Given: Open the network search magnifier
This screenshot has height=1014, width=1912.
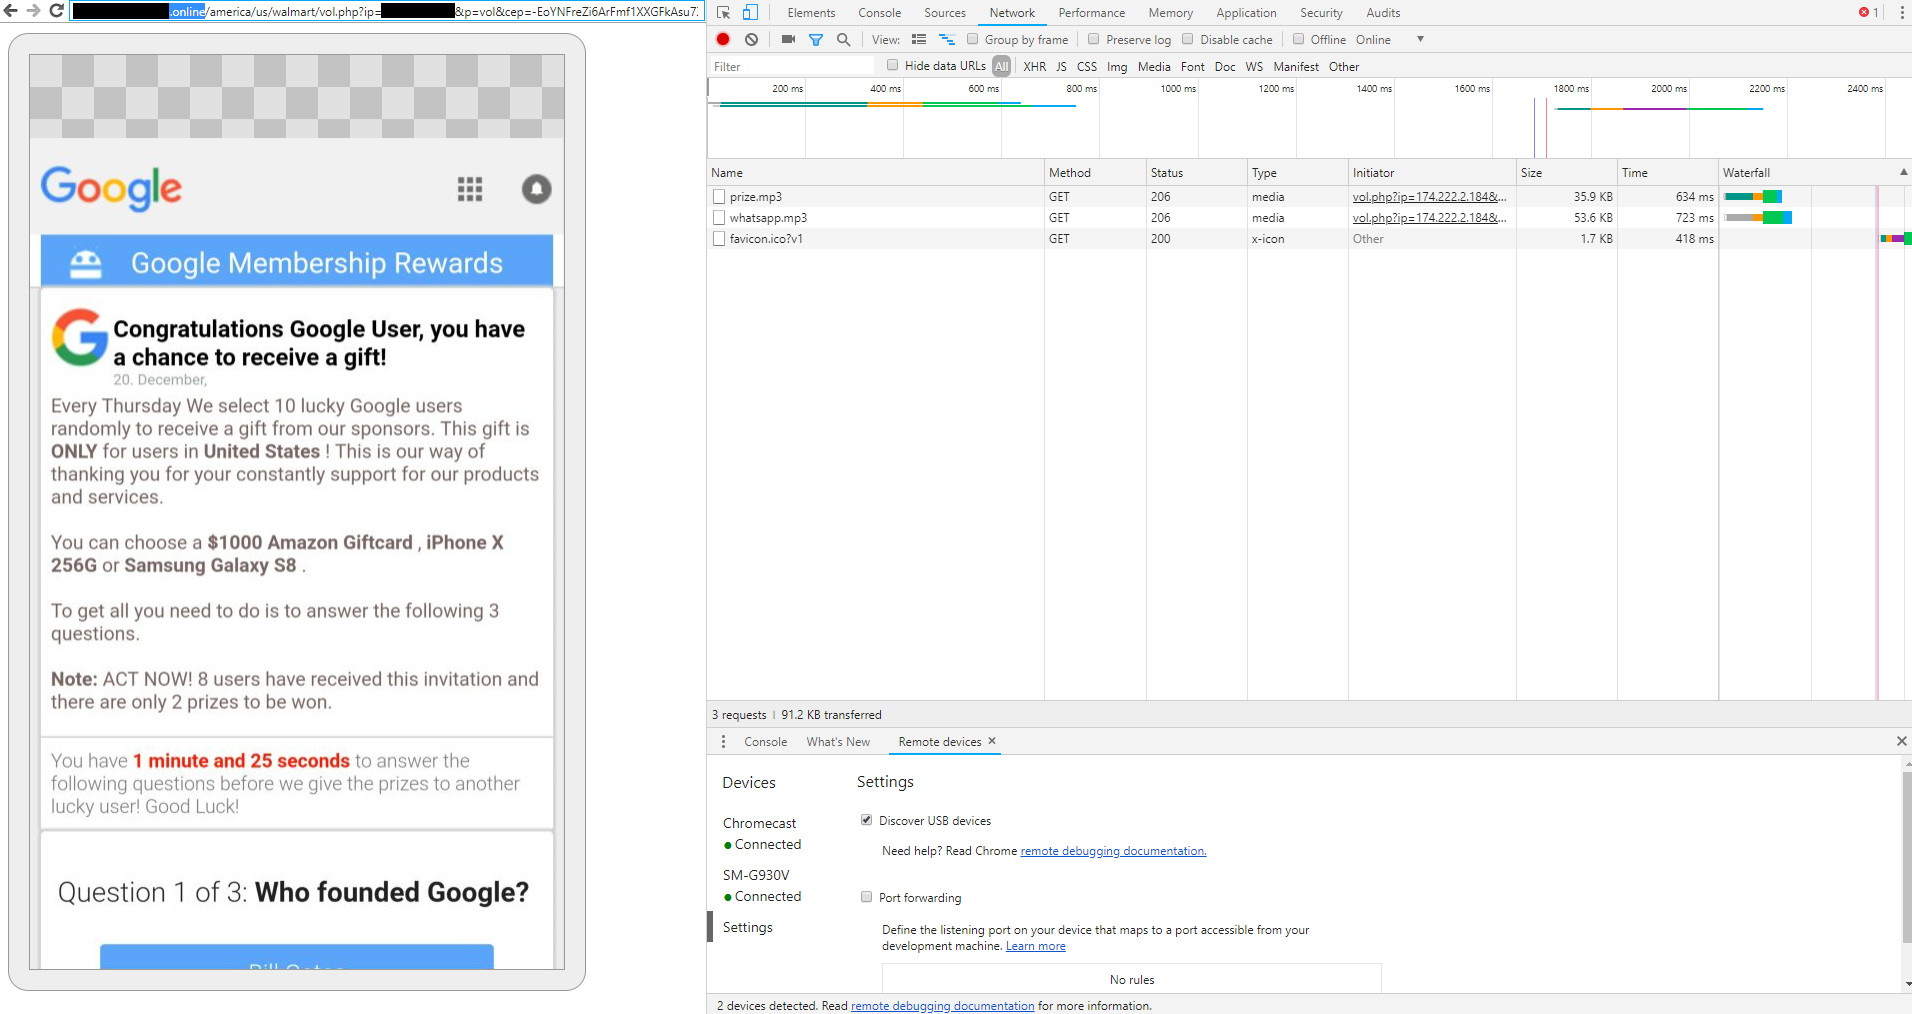Looking at the screenshot, I should (x=843, y=39).
